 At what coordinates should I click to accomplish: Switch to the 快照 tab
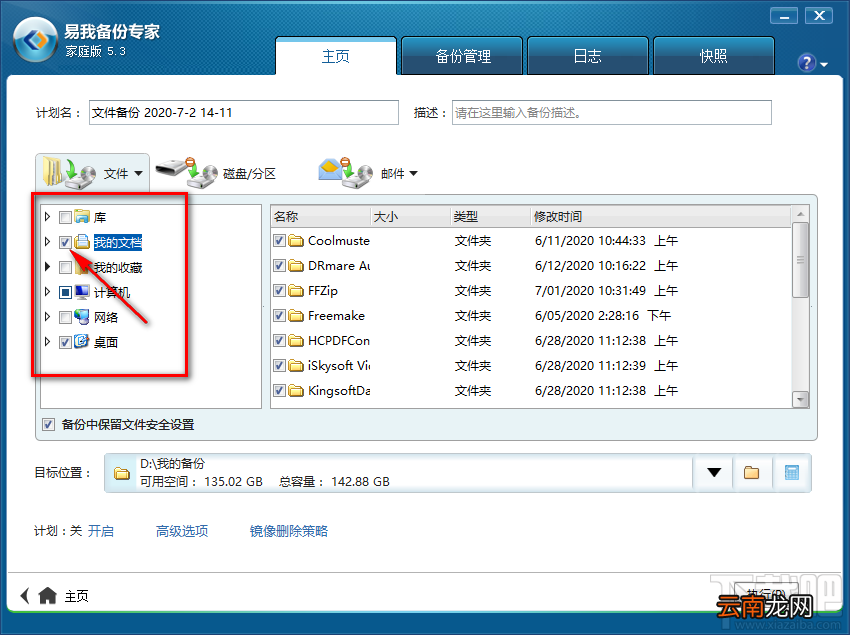coord(713,55)
